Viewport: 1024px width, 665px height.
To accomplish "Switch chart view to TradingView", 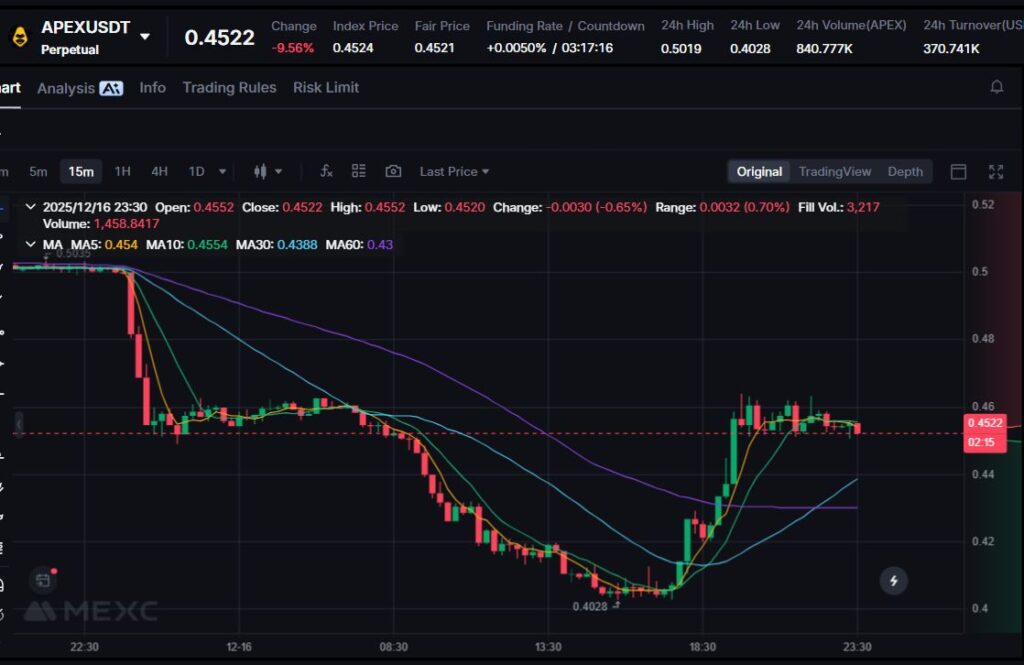I will click(834, 172).
